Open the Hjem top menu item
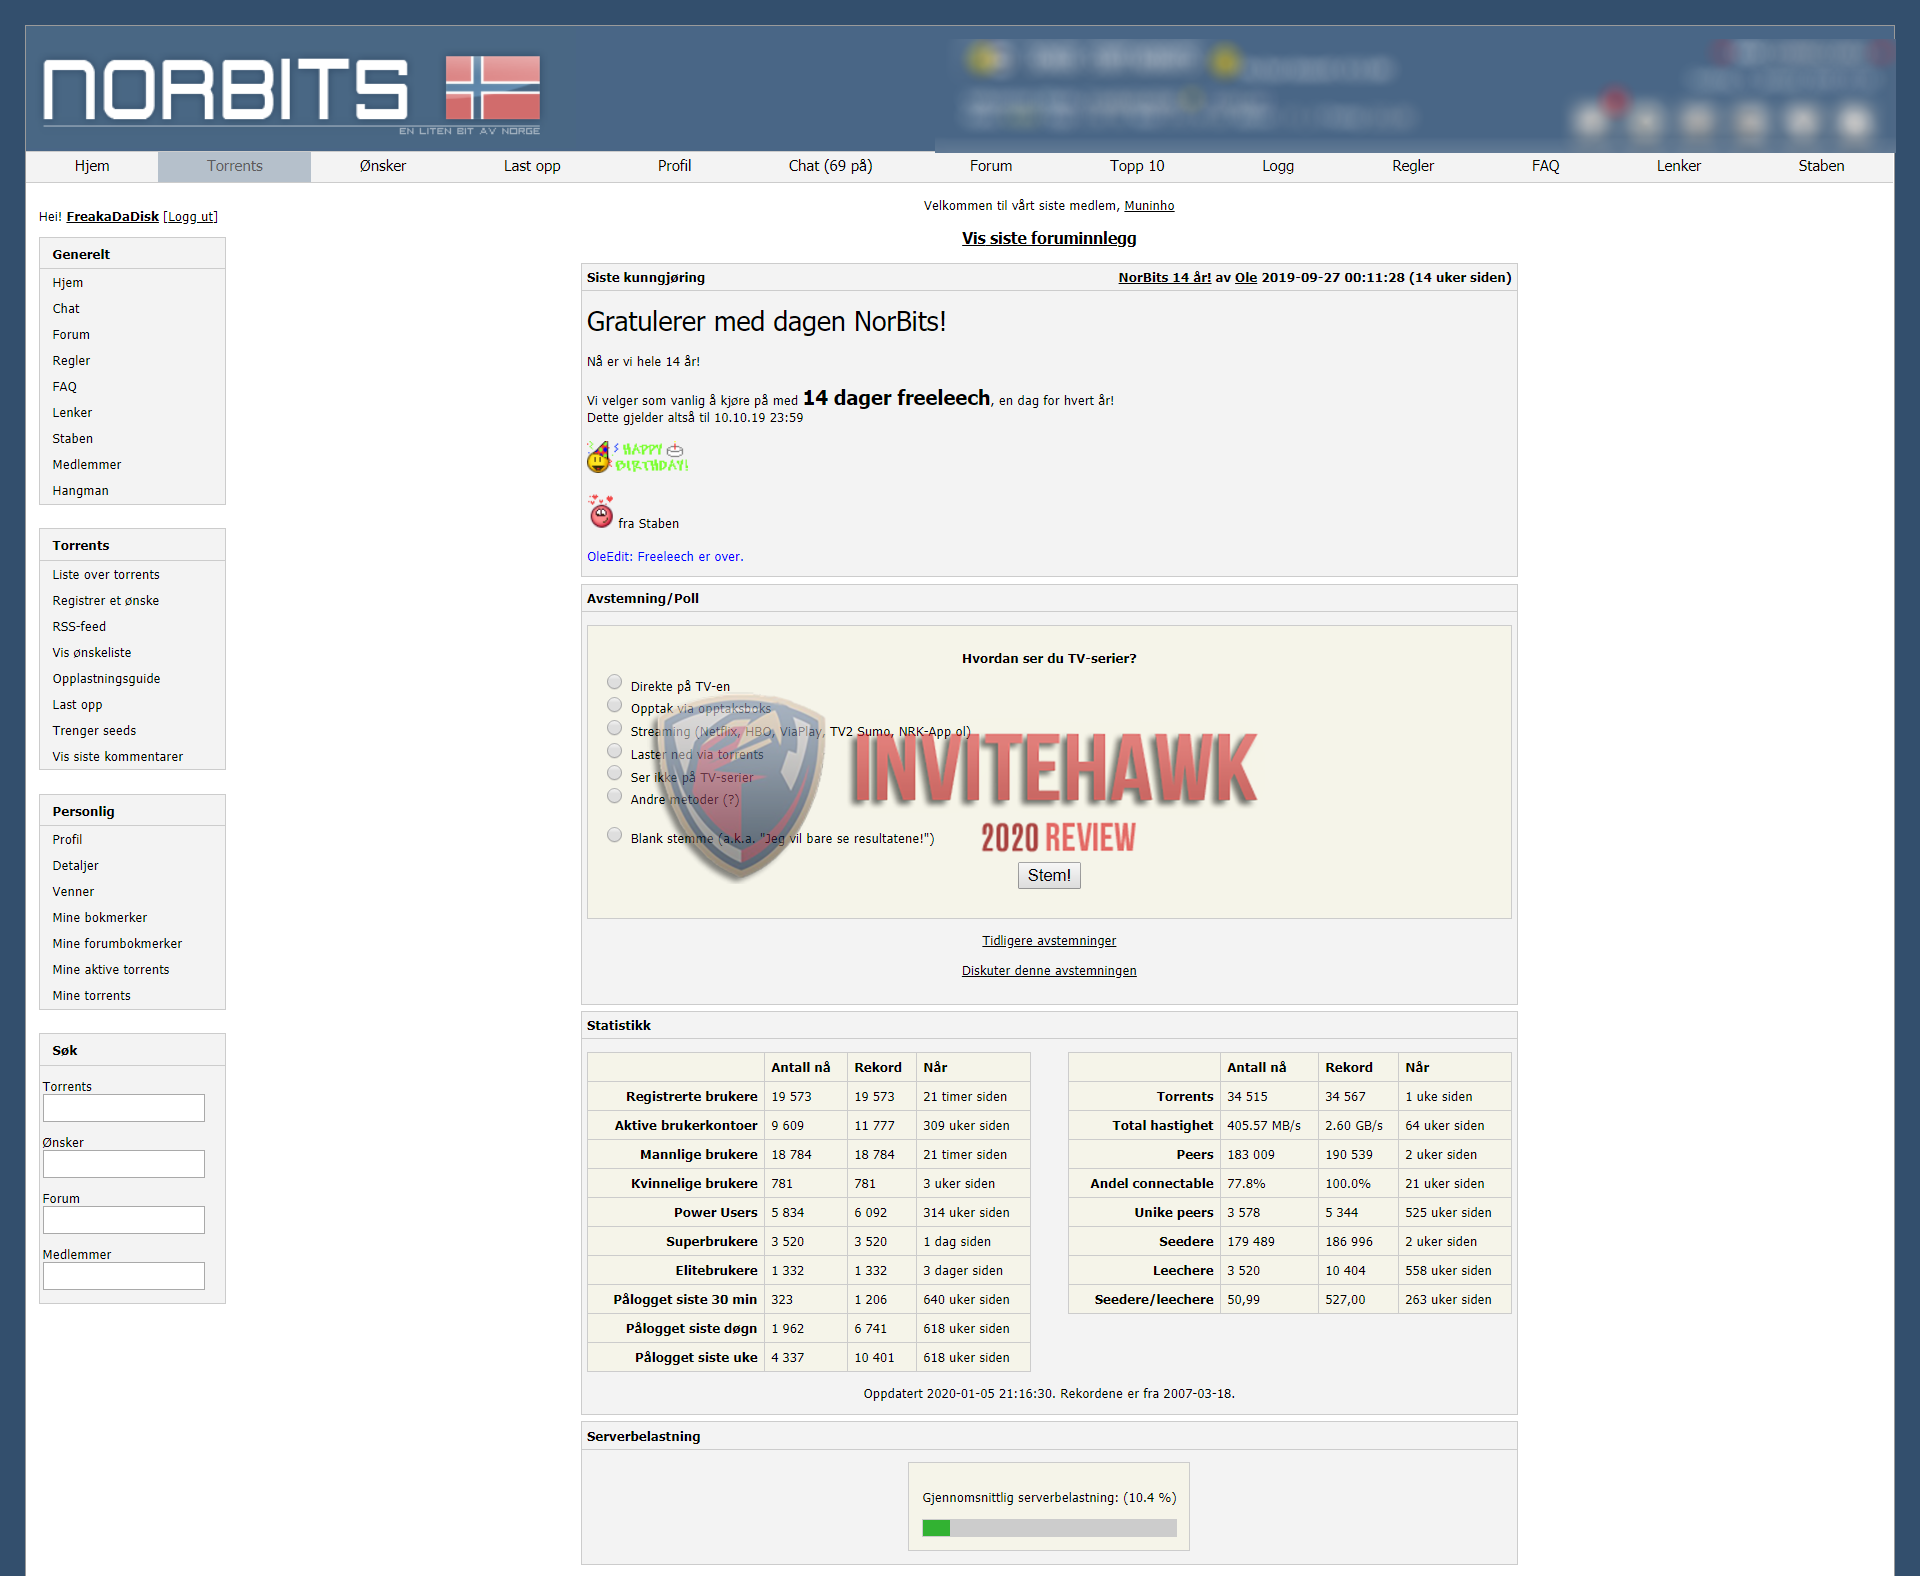This screenshot has width=1920, height=1576. click(92, 166)
